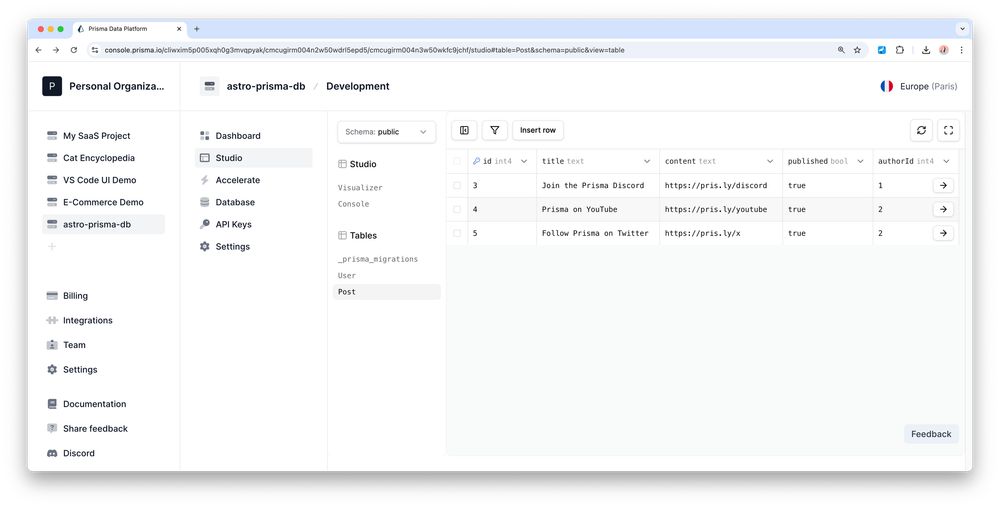Open a new browser tab with plus
Viewport: 1000px width, 508px height.
196,29
